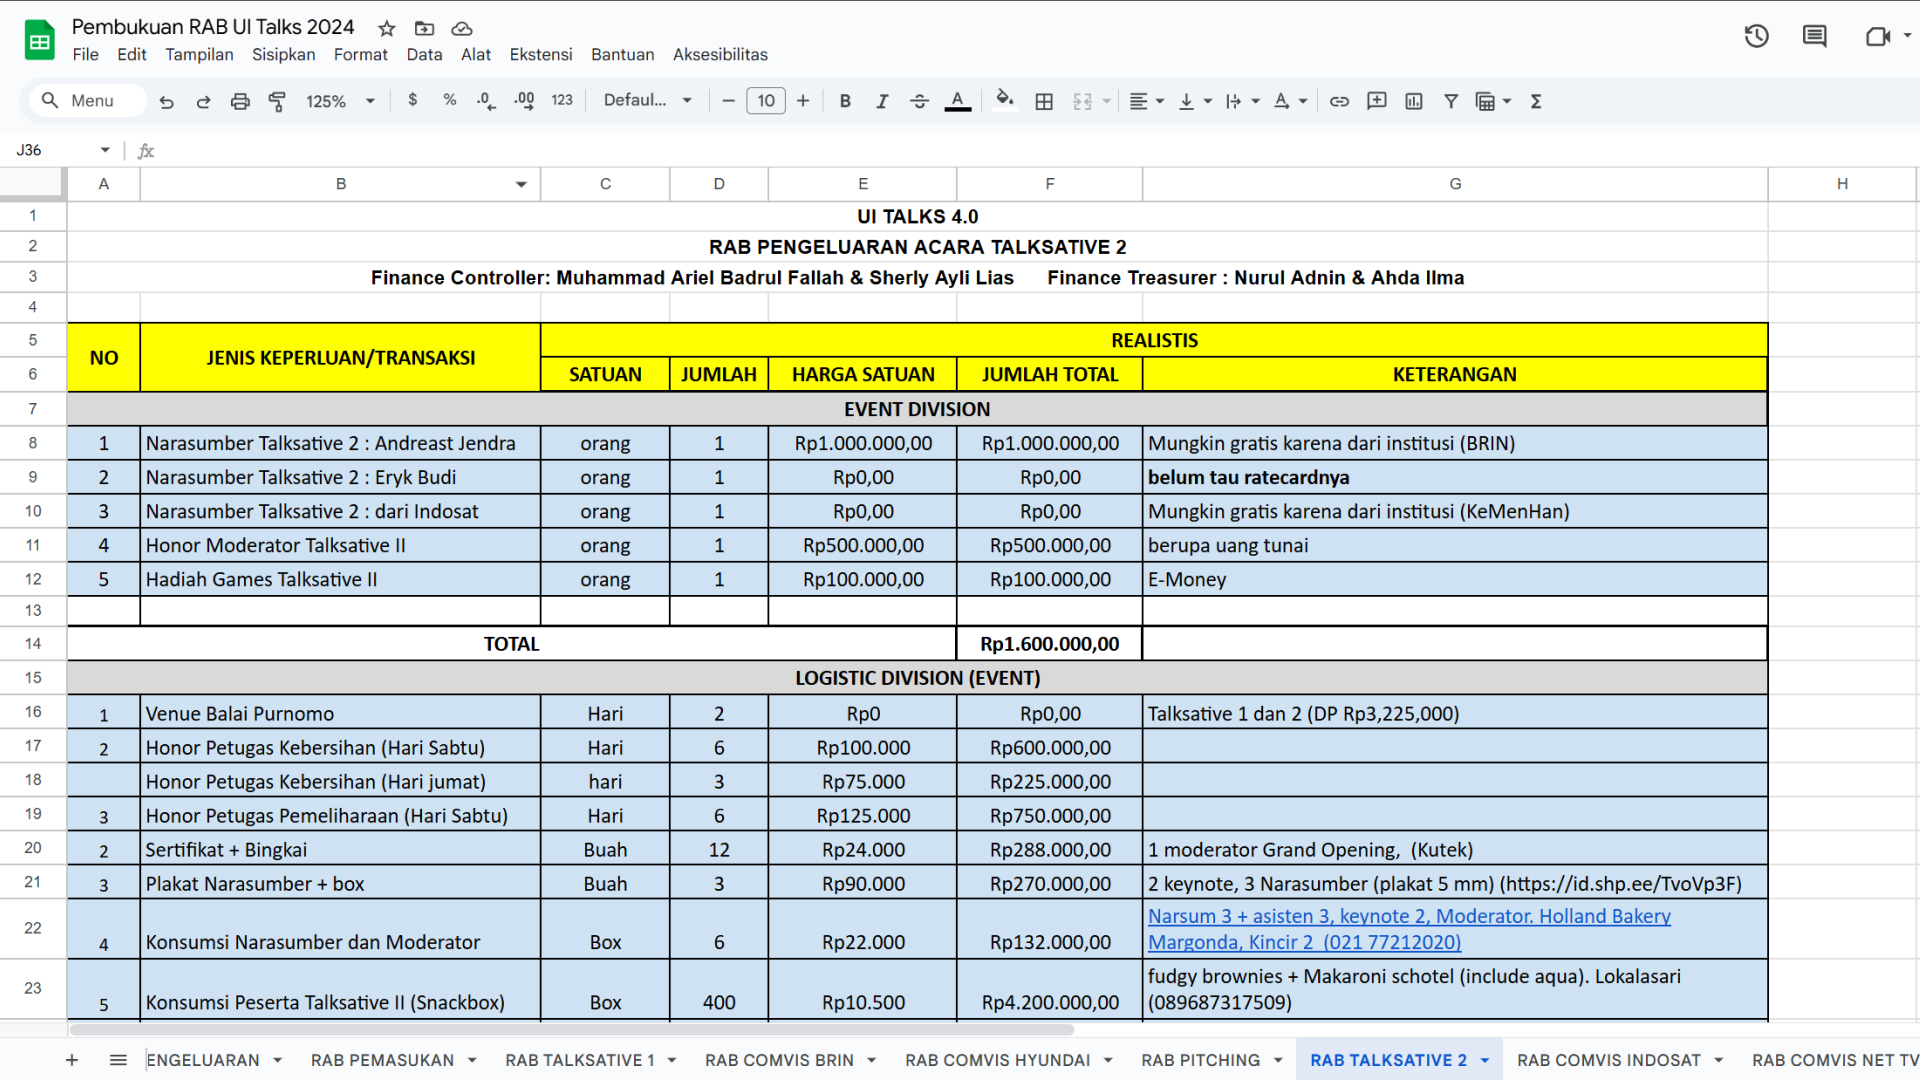Toggle strikethrough formatting

920,101
